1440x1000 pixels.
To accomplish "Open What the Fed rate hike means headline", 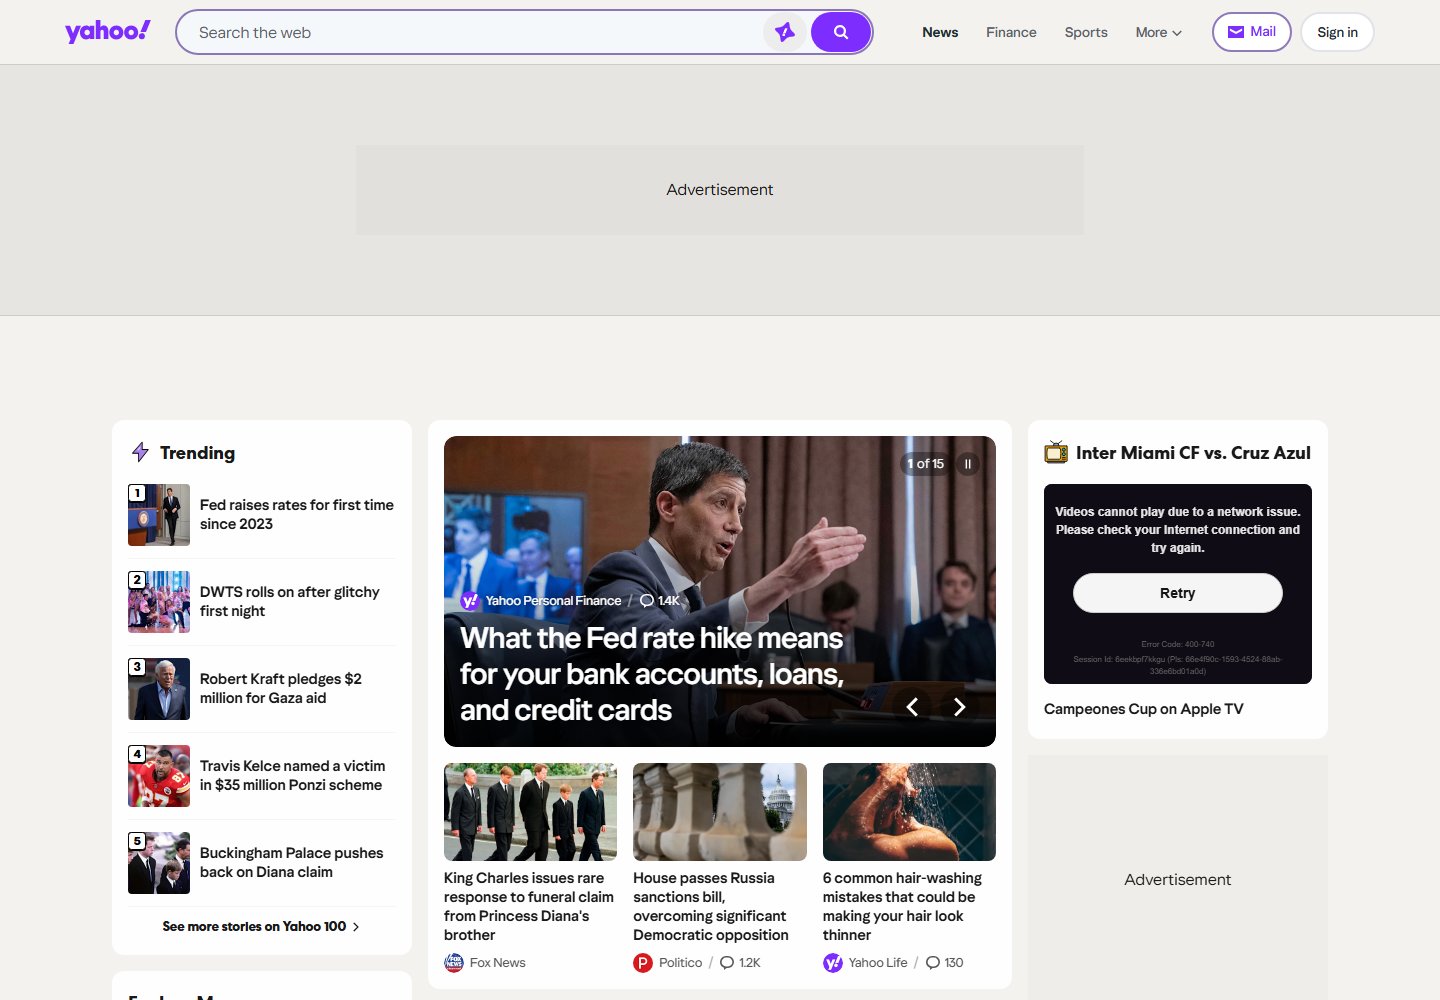I will [652, 674].
